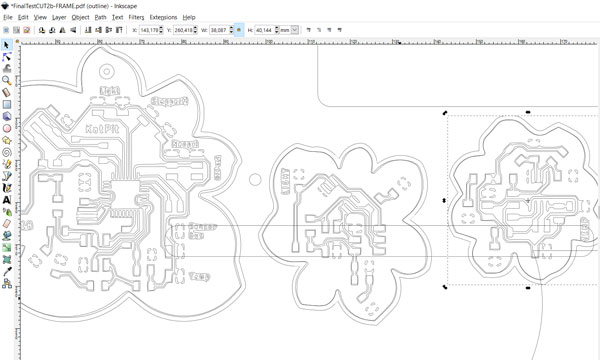Select the Eraser tool
600x360 pixels.
point(7,223)
